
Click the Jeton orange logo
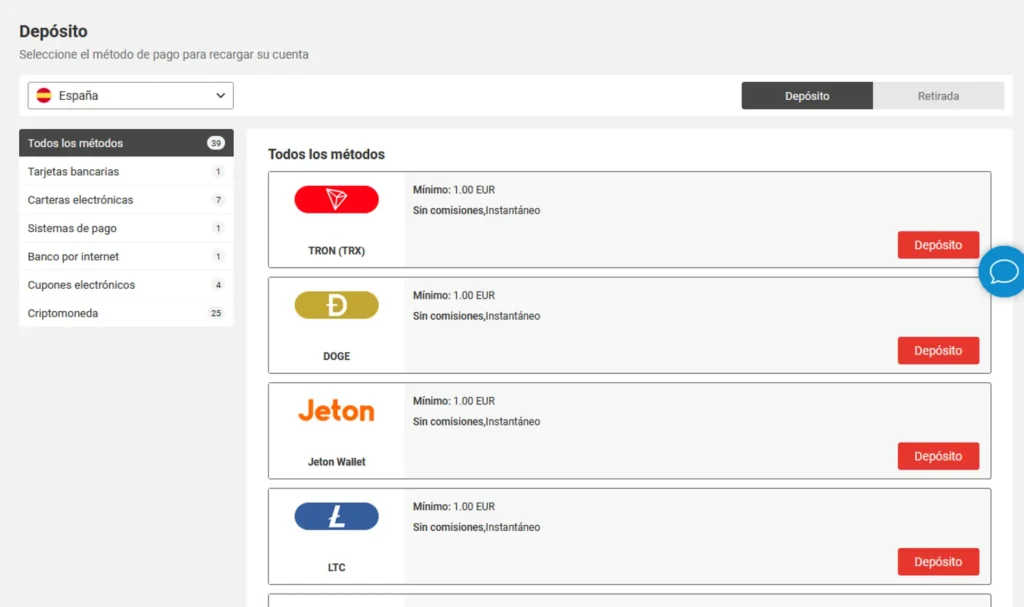[336, 411]
